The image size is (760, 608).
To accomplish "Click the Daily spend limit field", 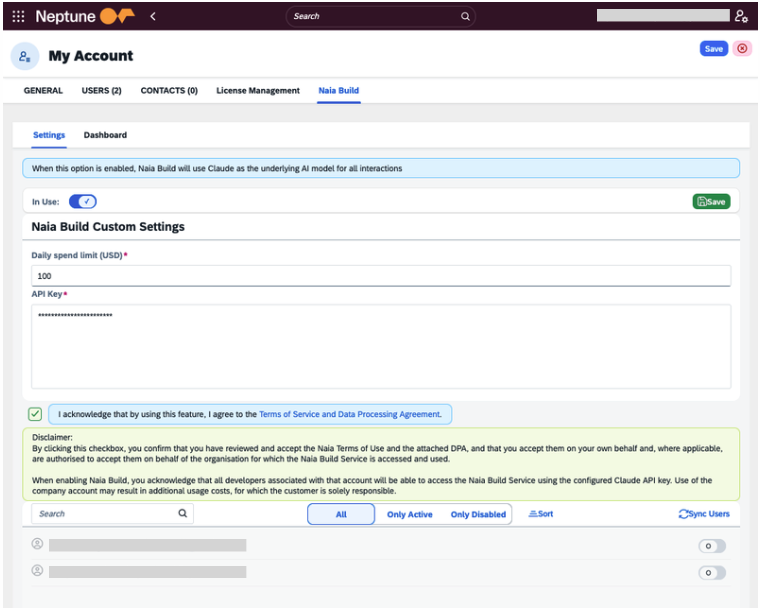I will tap(381, 276).
